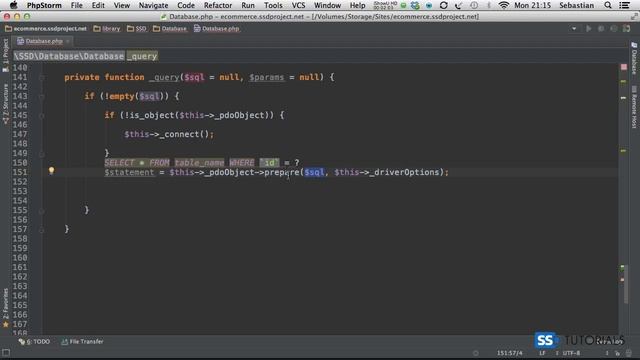Open the Run menu
This screenshot has width=640, height=360.
tap(248, 5)
